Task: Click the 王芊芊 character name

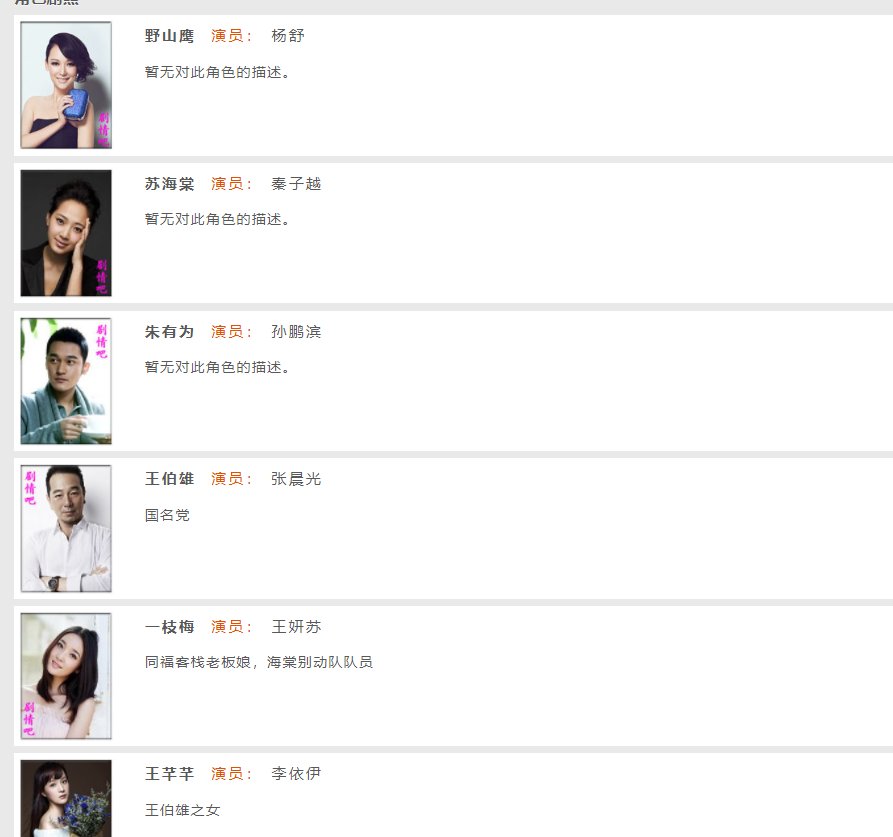Action: (170, 774)
